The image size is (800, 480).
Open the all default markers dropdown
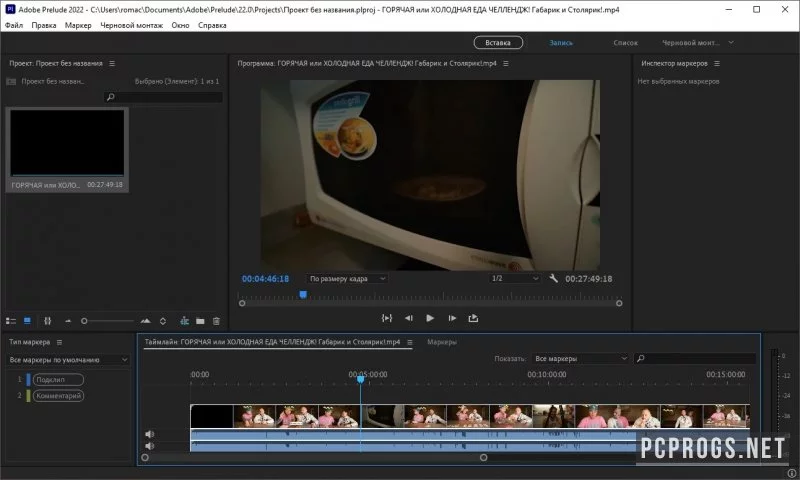coord(68,360)
